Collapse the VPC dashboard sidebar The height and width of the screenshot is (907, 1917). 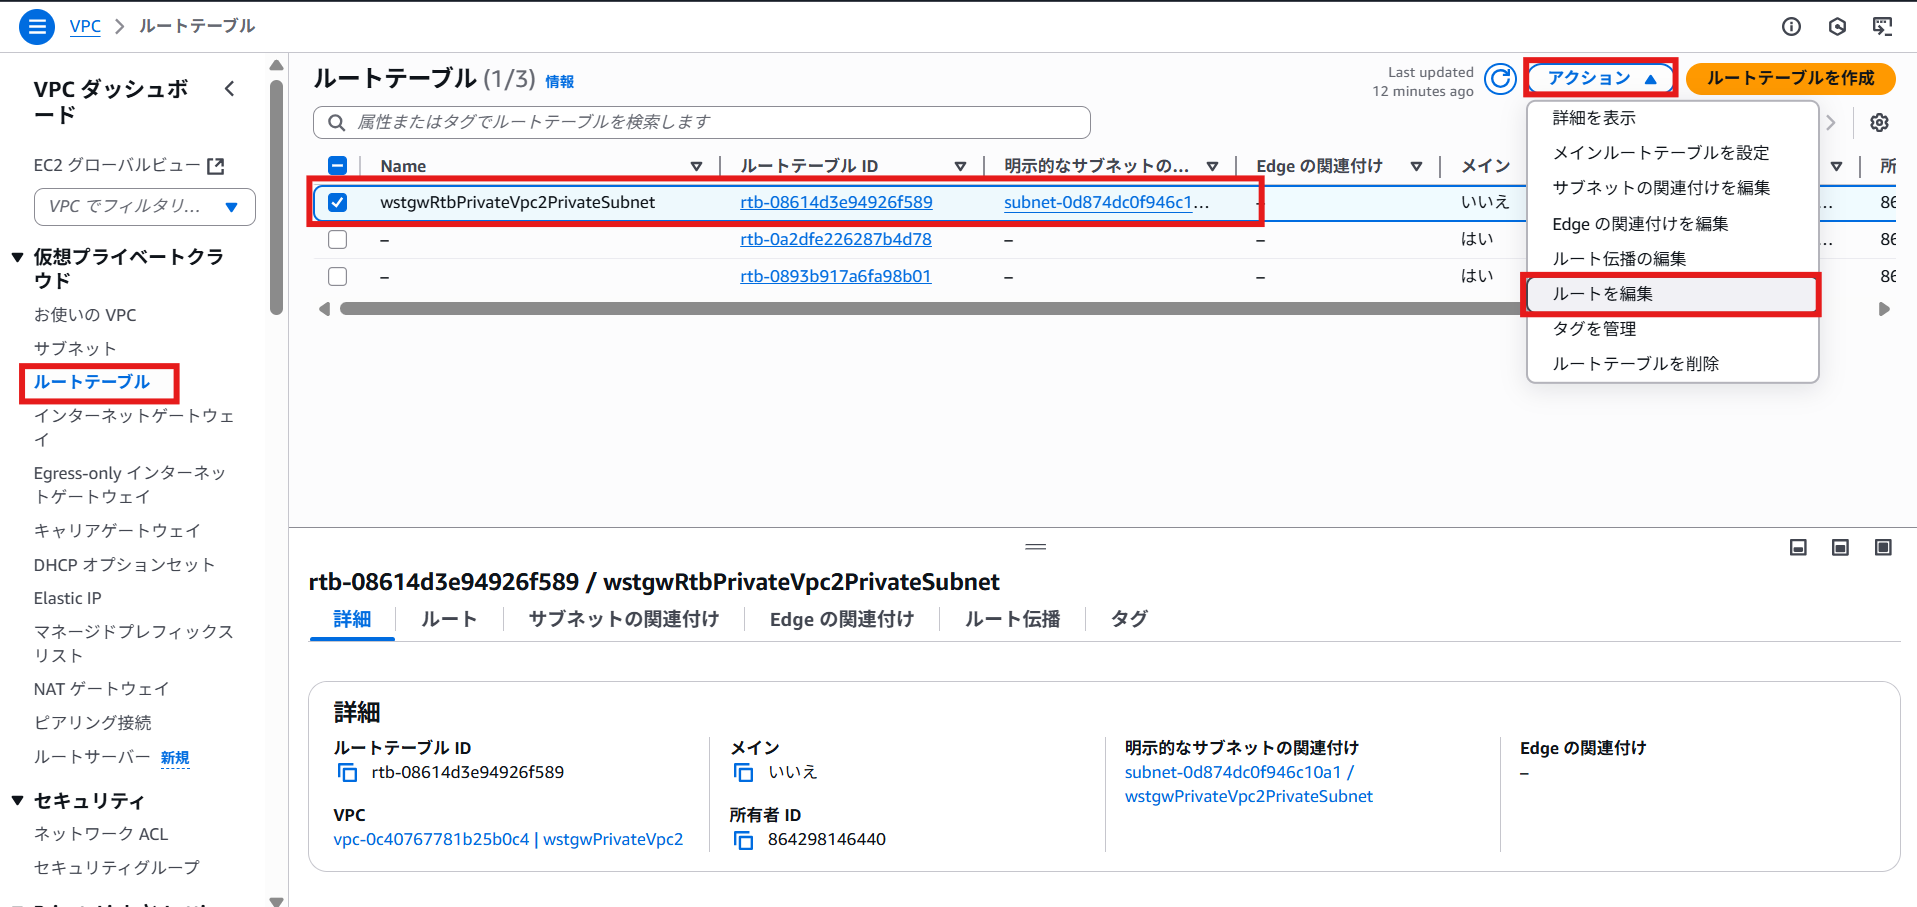tap(230, 89)
